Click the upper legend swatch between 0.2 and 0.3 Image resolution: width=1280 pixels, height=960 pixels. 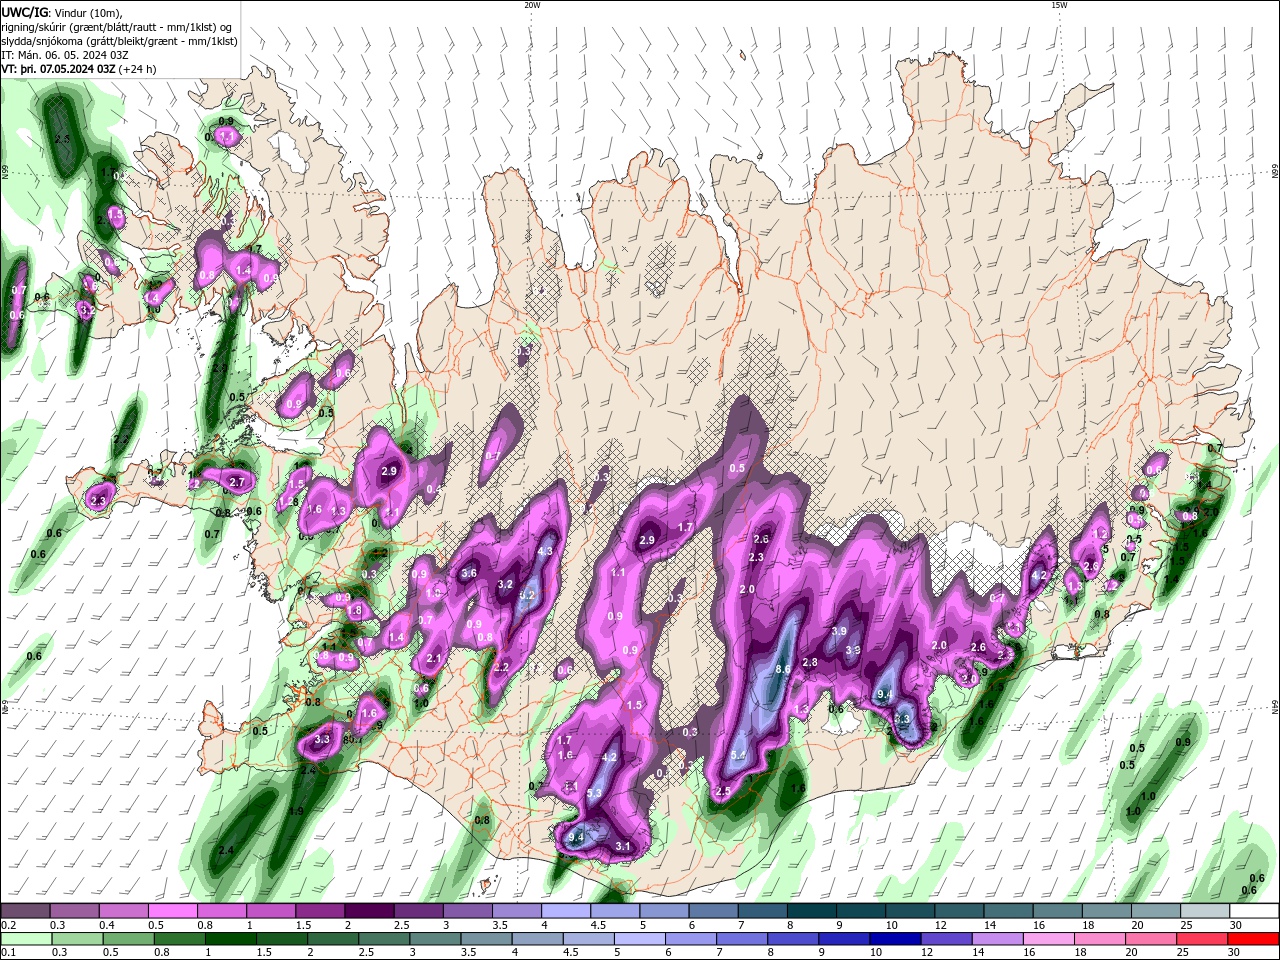[x=25, y=910]
